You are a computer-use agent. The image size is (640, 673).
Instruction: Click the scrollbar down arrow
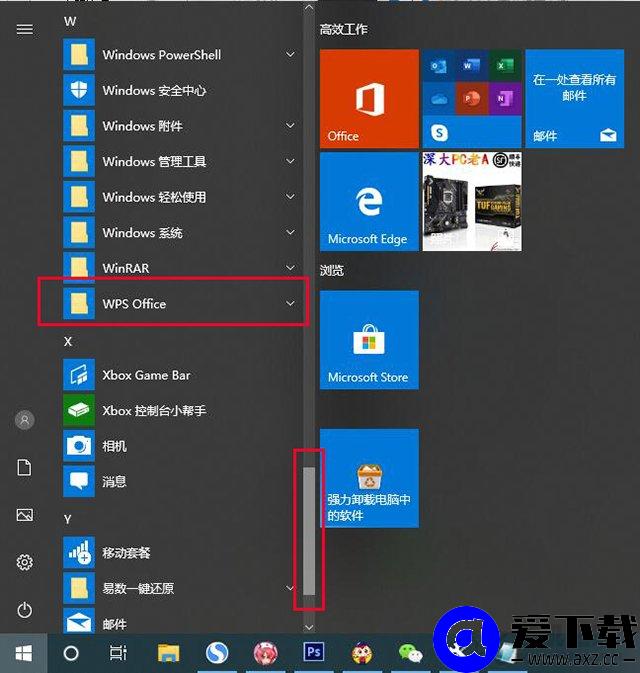pos(309,627)
